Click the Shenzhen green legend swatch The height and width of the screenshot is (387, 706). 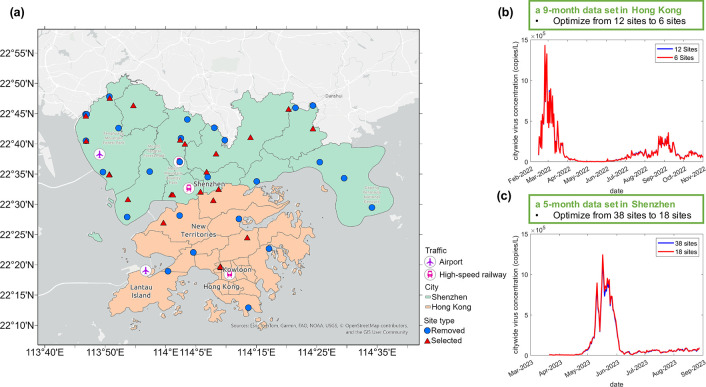point(428,297)
